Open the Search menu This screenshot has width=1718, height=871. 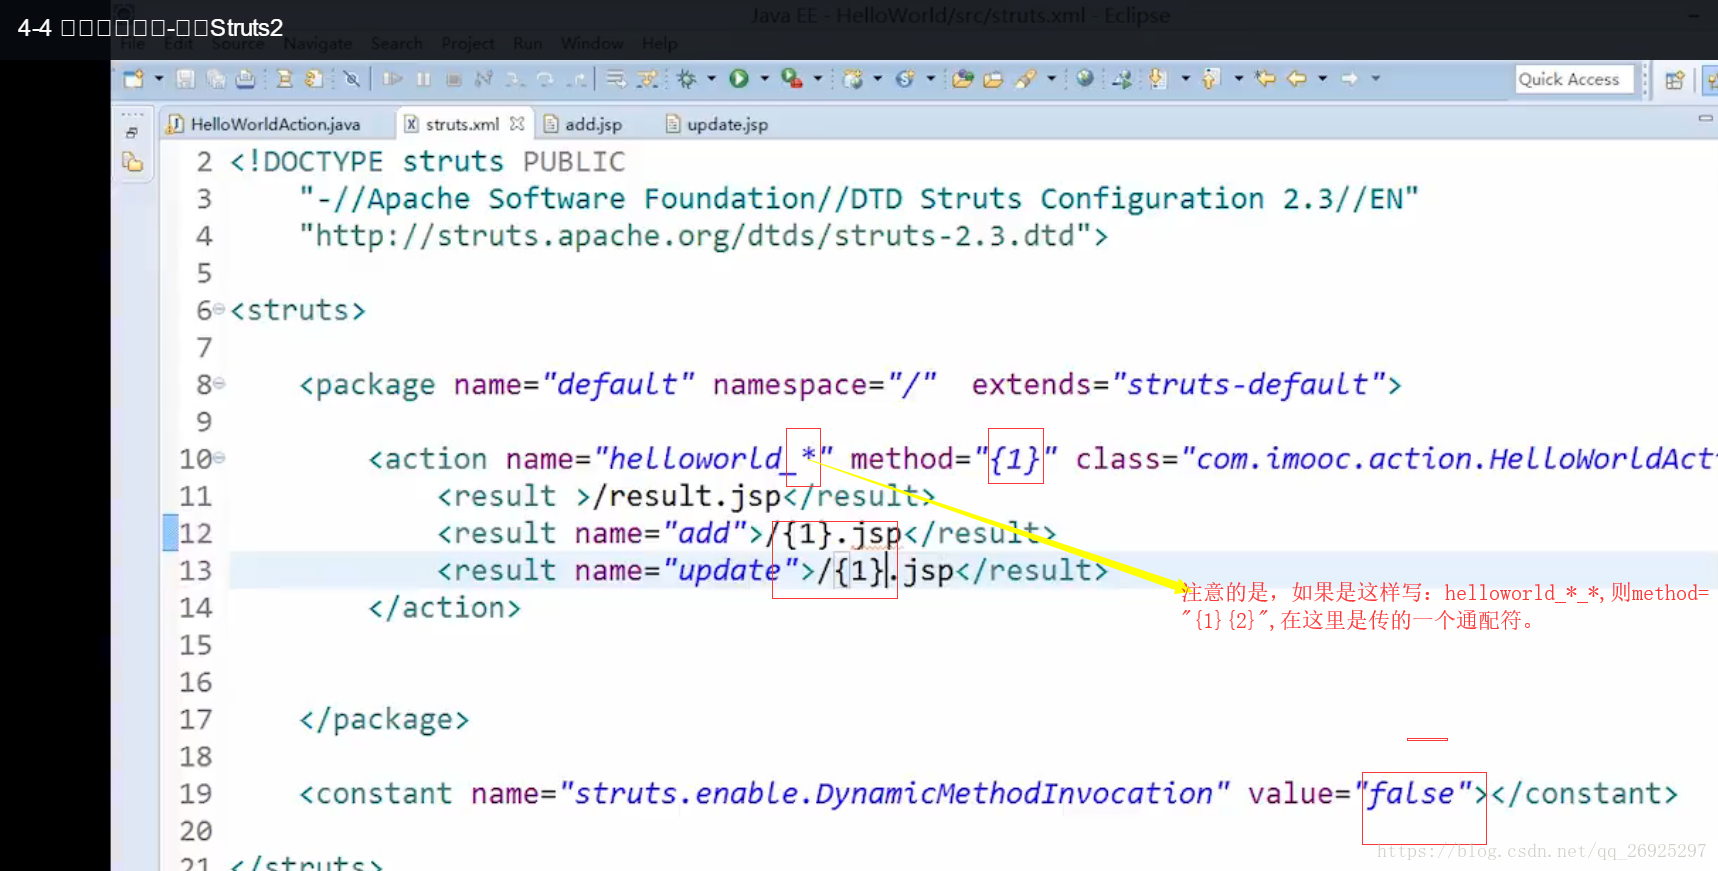pos(396,43)
